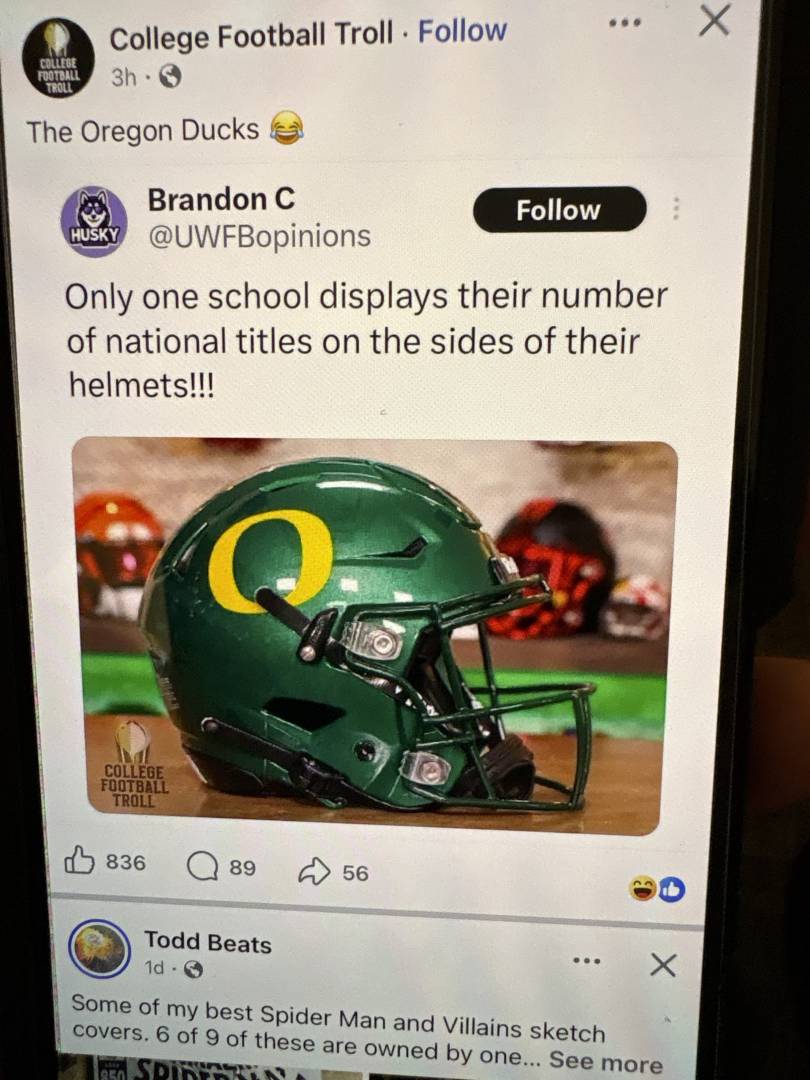The image size is (810, 1080).
Task: Open the Oregon helmet image
Action: 374,636
